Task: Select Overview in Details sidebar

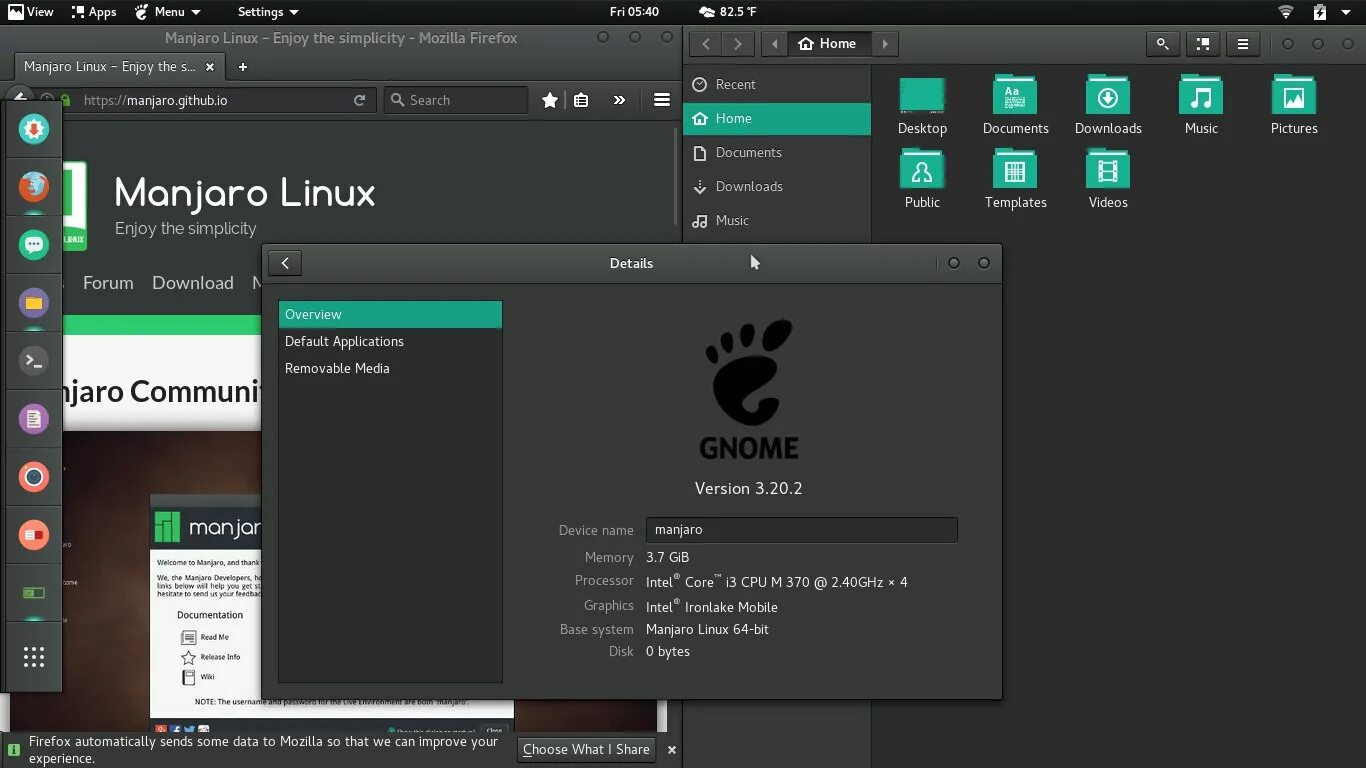Action: (390, 314)
